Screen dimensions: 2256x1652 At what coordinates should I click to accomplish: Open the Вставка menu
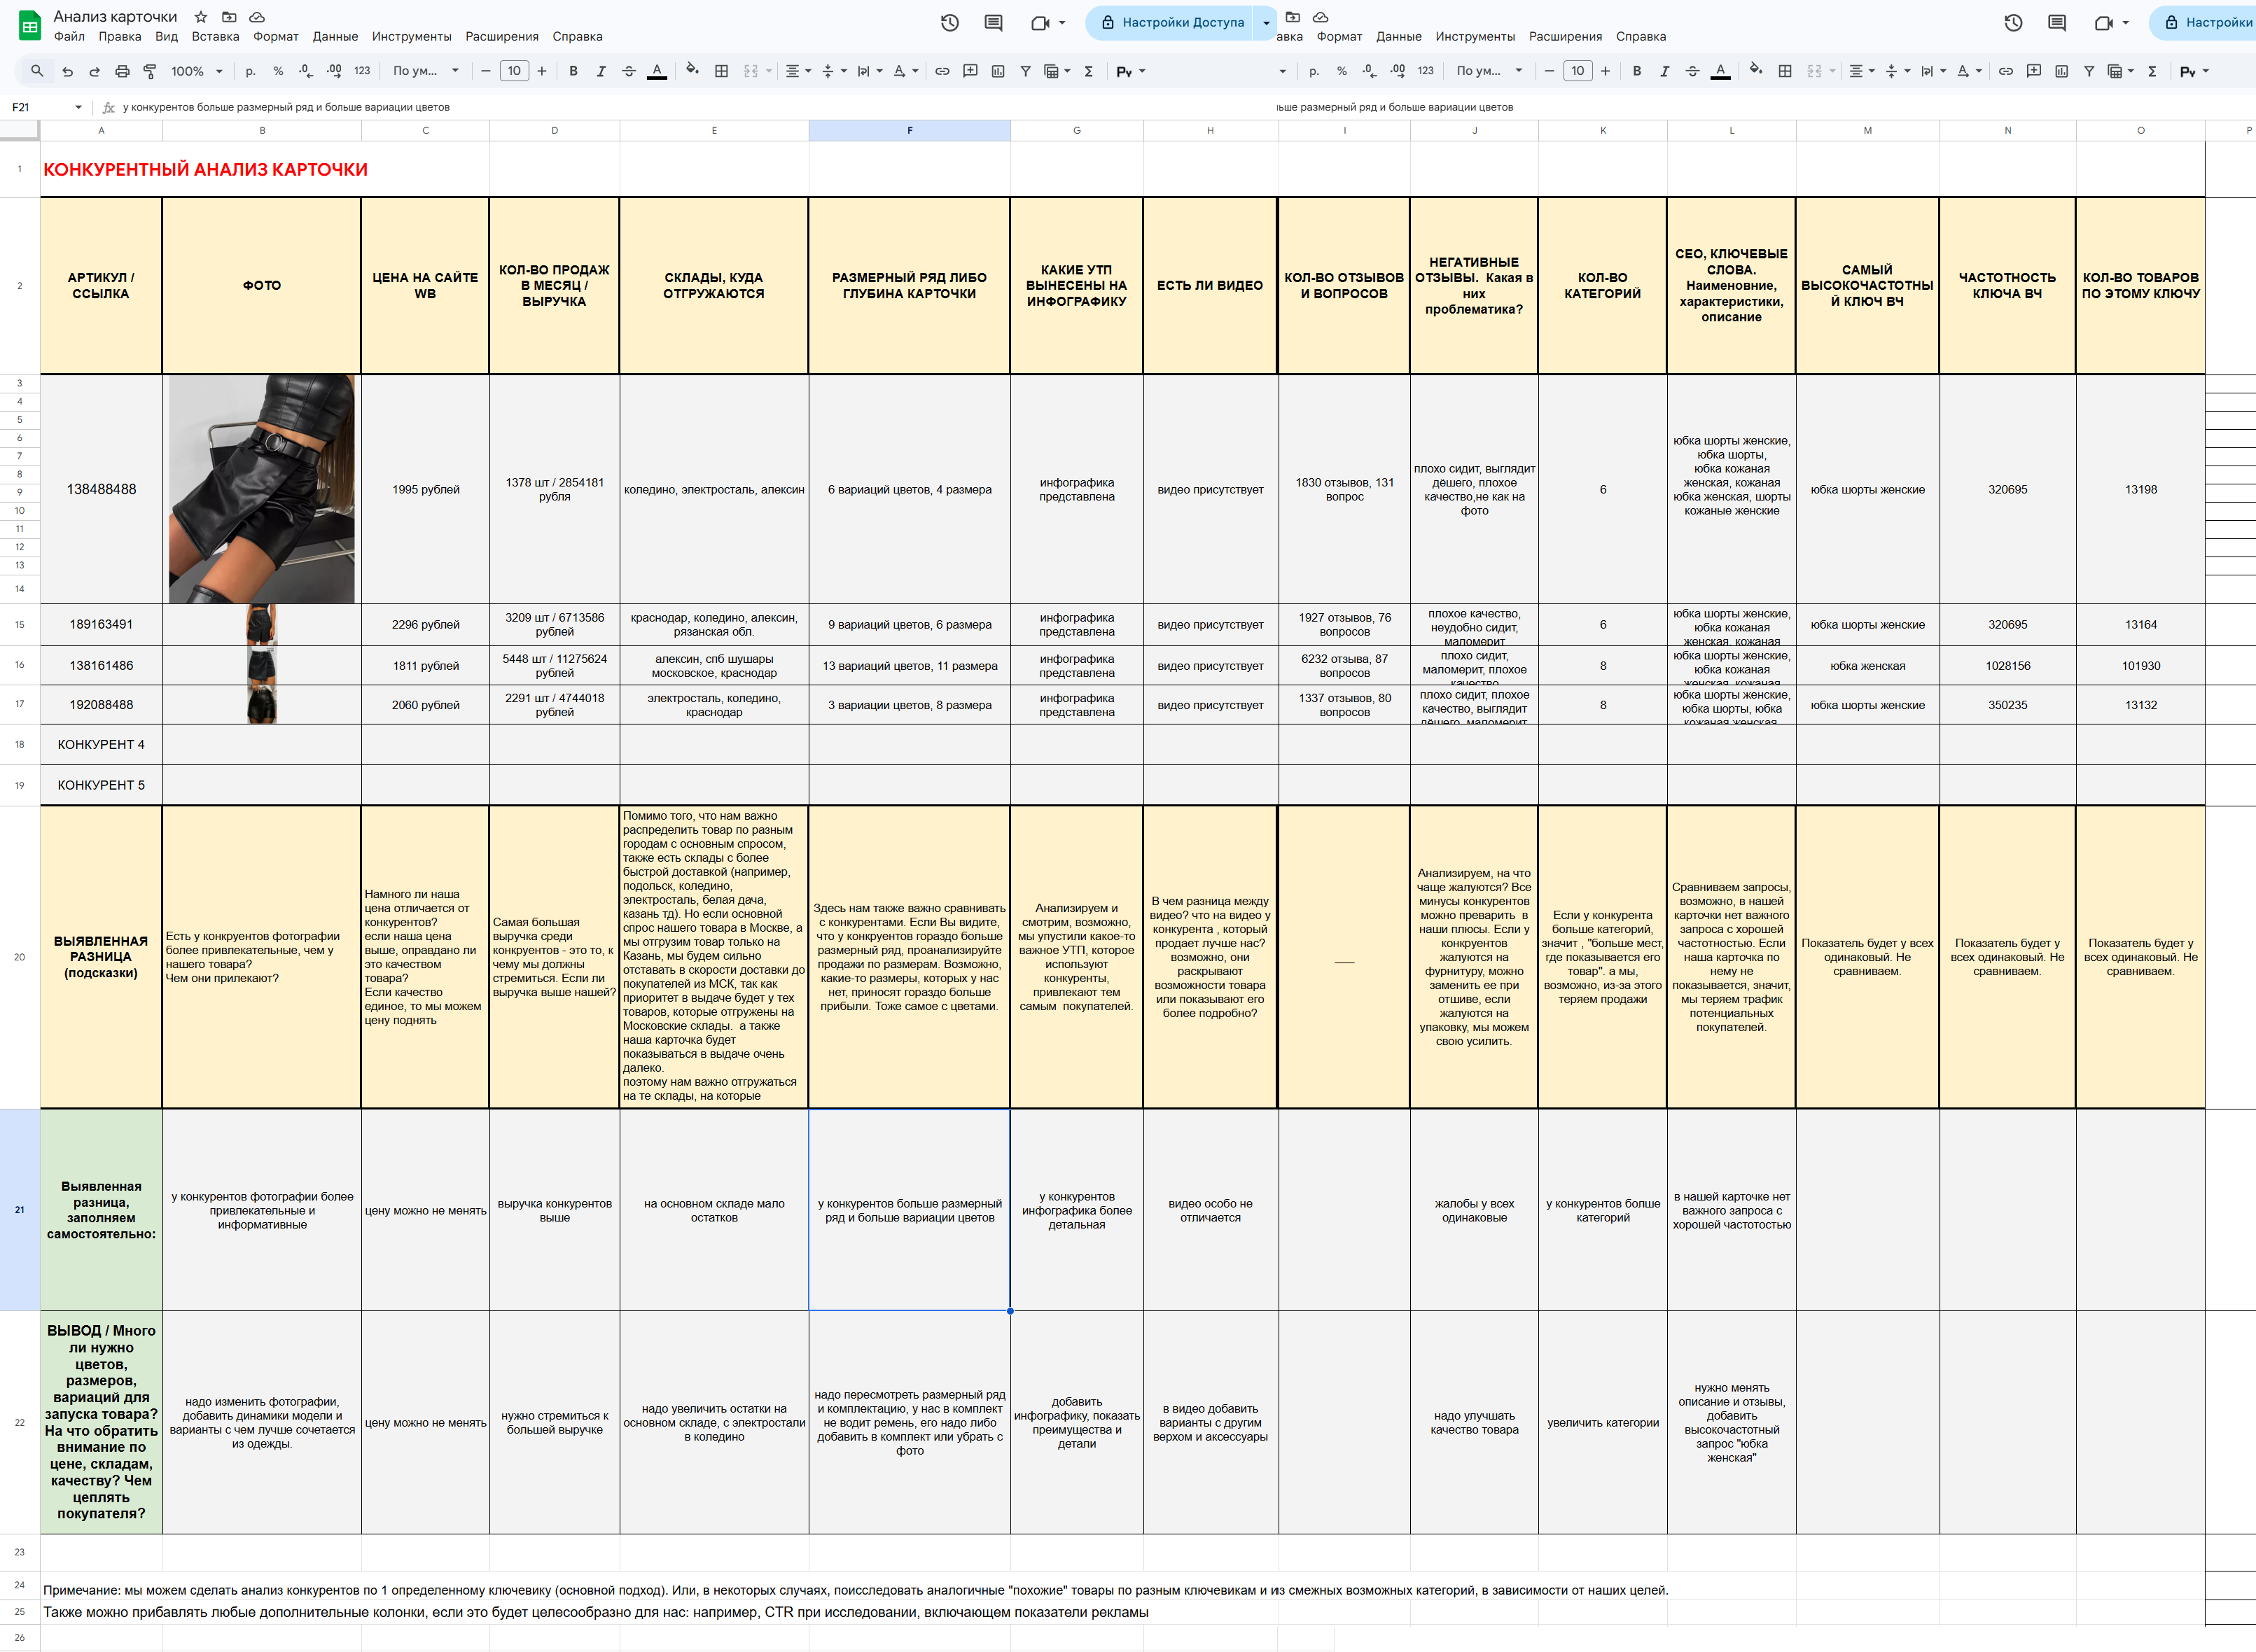coord(215,37)
